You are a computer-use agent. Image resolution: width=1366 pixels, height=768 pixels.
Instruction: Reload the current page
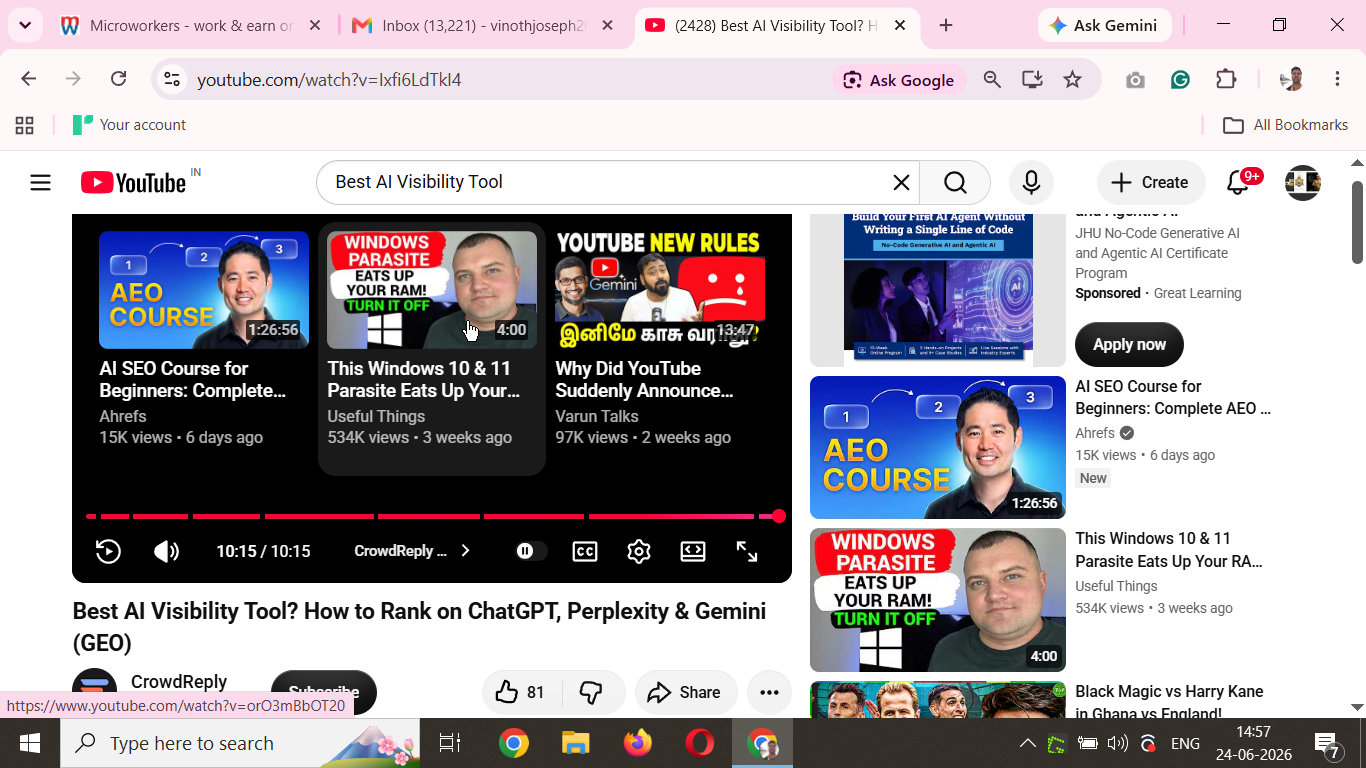(118, 79)
